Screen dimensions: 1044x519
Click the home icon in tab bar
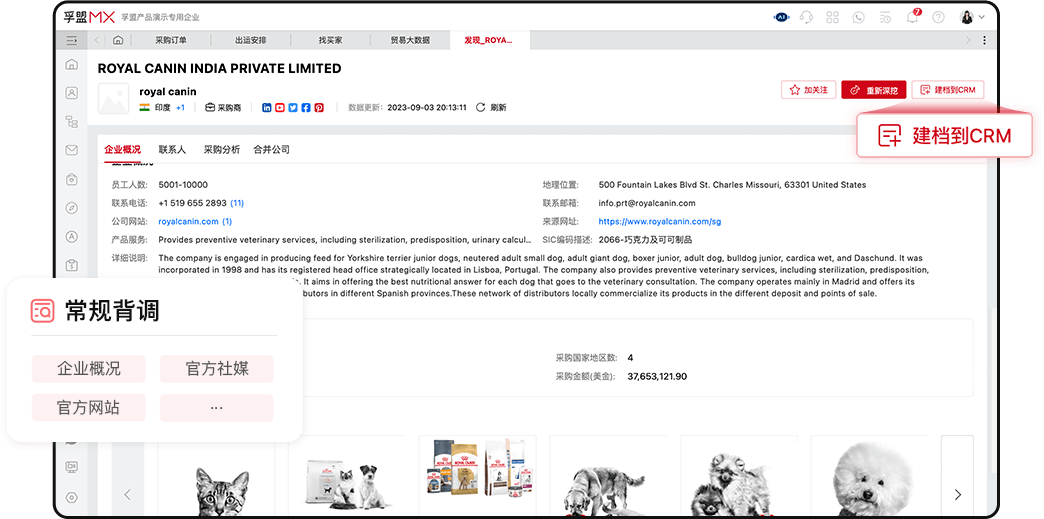[x=119, y=40]
